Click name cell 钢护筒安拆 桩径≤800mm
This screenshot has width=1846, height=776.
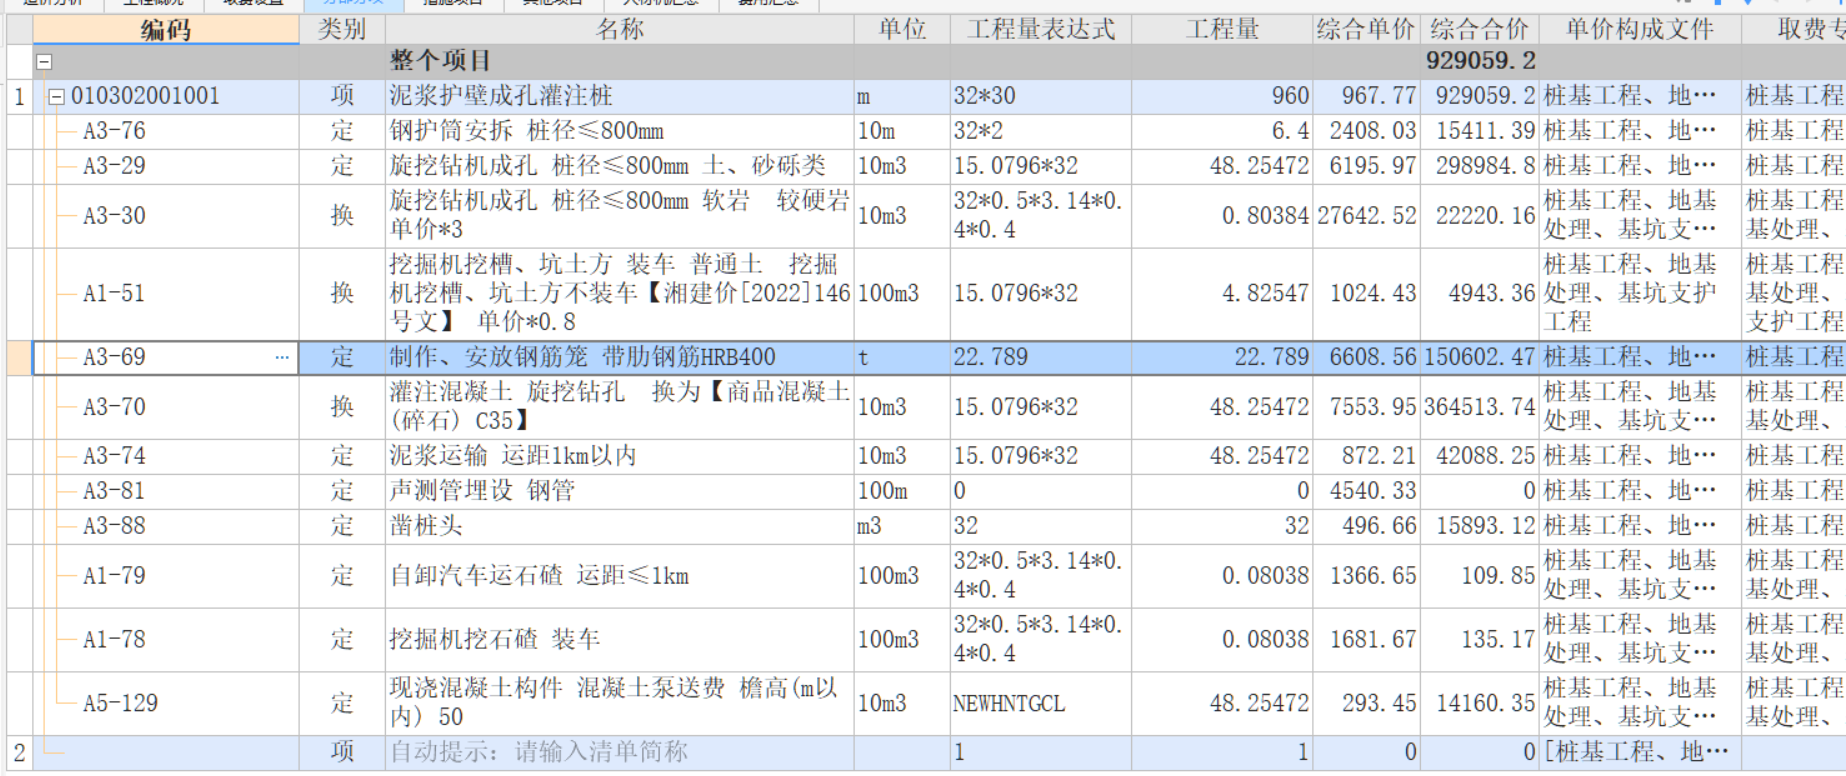619,131
